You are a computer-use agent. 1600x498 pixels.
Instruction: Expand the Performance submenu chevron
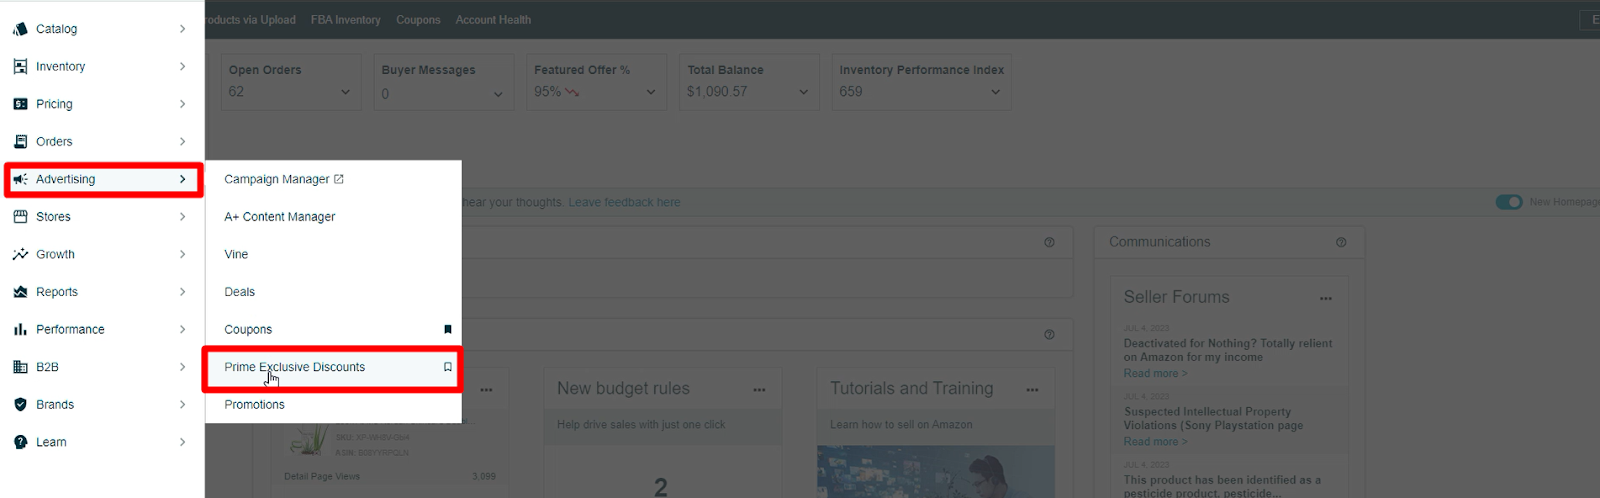click(x=182, y=329)
